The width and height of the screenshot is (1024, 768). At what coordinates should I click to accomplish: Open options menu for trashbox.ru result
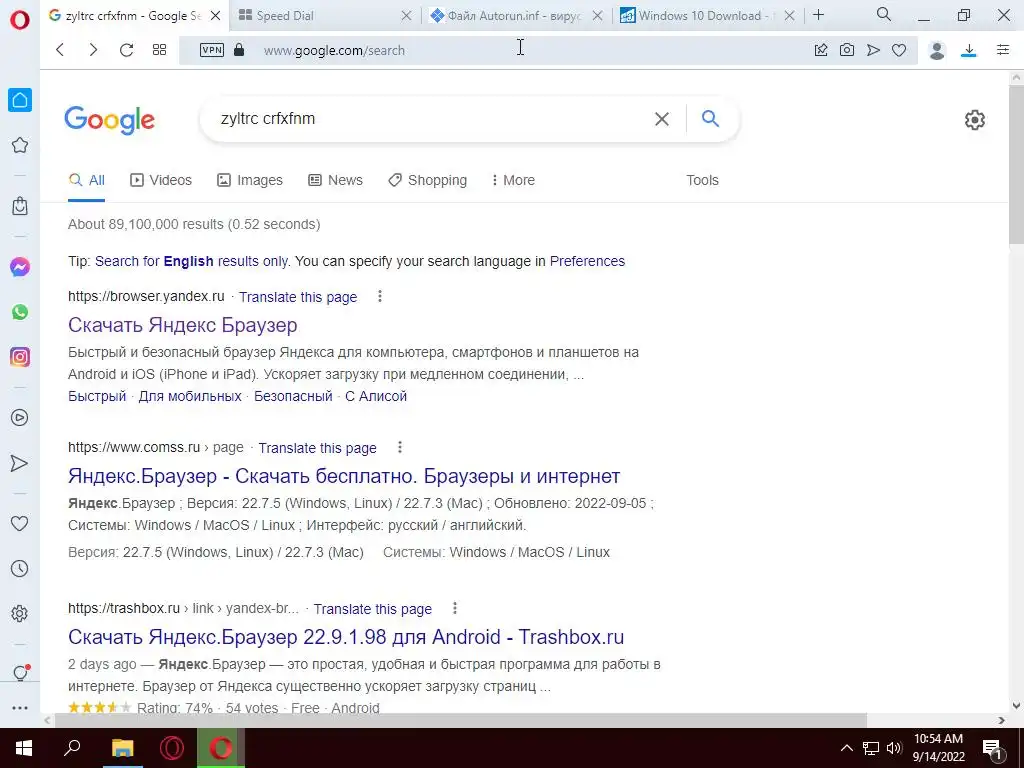(x=455, y=608)
